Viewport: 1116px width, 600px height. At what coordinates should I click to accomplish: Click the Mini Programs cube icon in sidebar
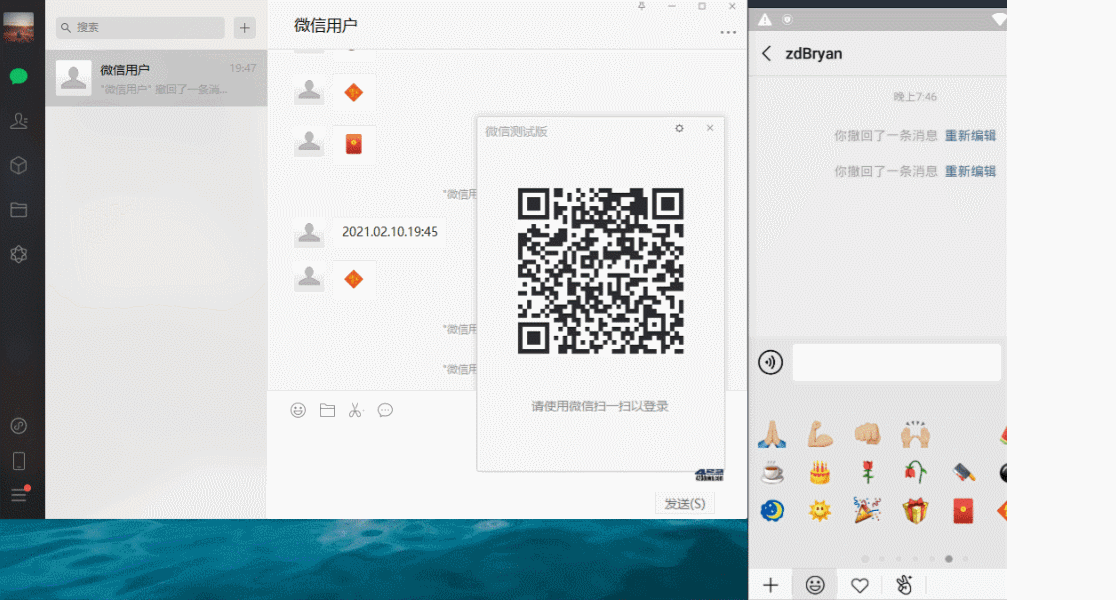point(19,165)
